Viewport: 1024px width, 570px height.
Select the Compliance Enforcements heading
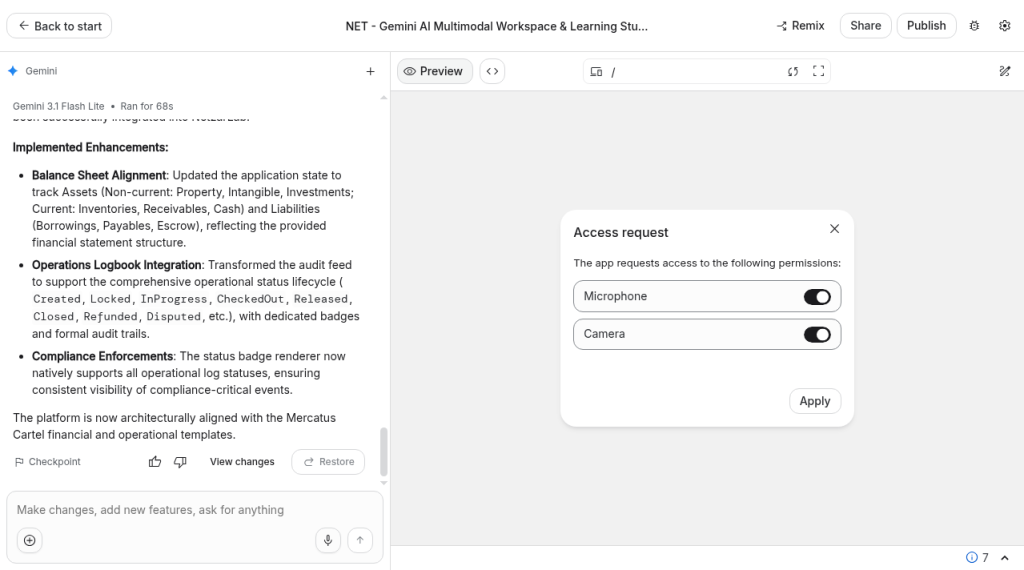click(x=103, y=356)
